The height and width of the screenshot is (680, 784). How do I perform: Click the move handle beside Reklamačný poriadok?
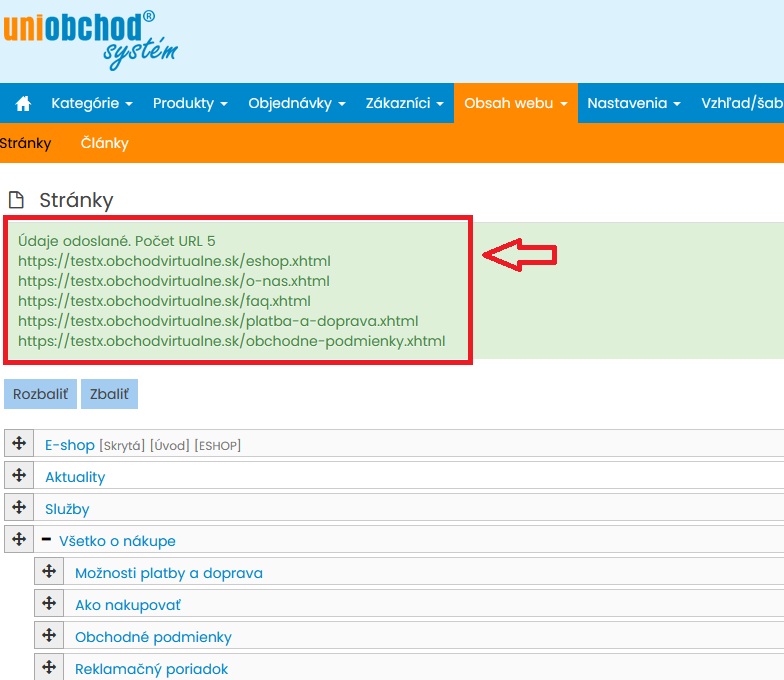(49, 668)
